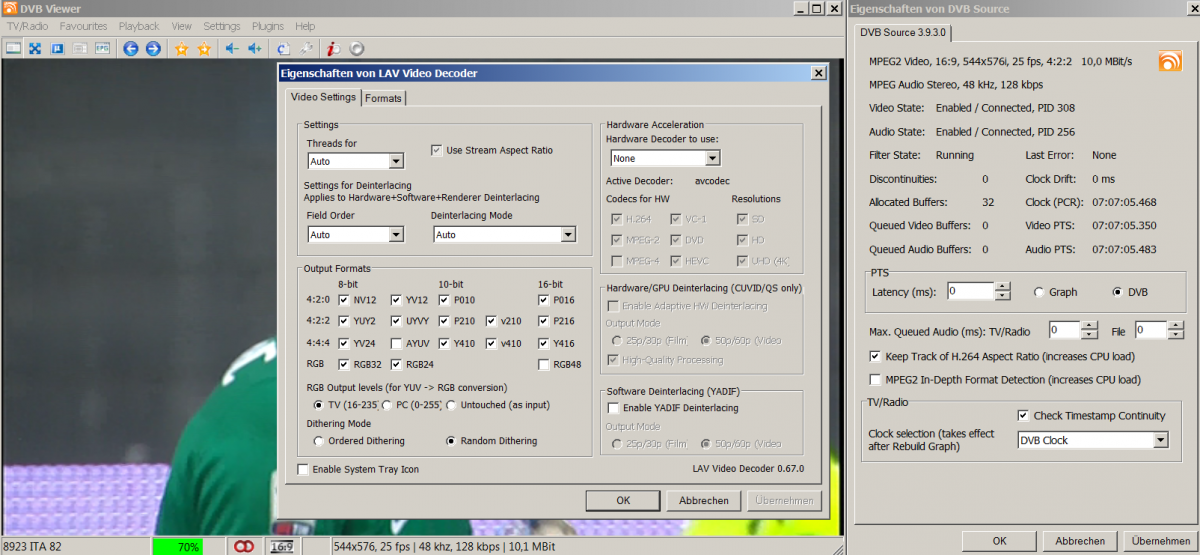Click the blue forward arrow icon
Viewport: 1200px width, 555px height.
point(153,48)
